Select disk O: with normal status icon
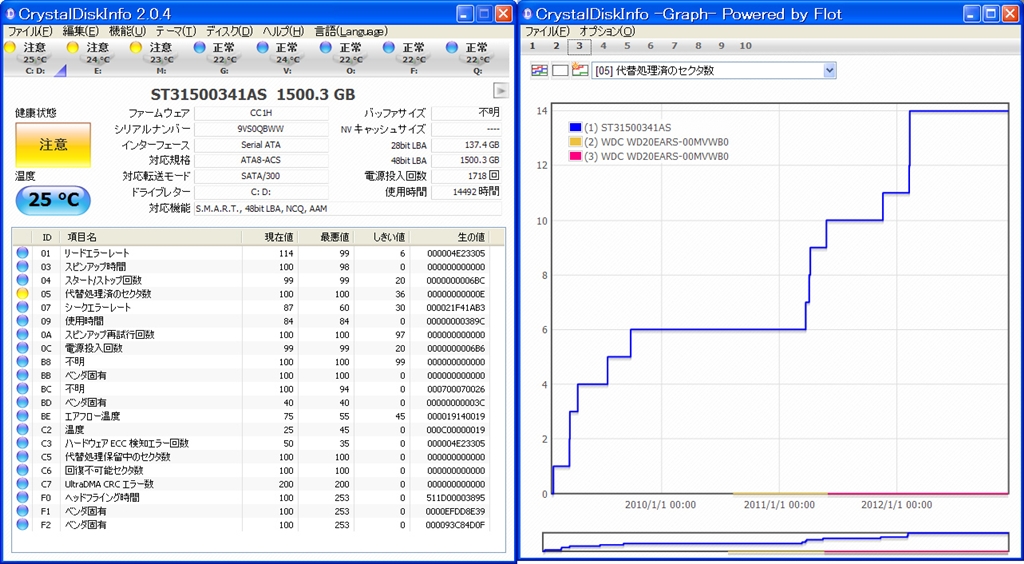The width and height of the screenshot is (1024, 564). [351, 57]
